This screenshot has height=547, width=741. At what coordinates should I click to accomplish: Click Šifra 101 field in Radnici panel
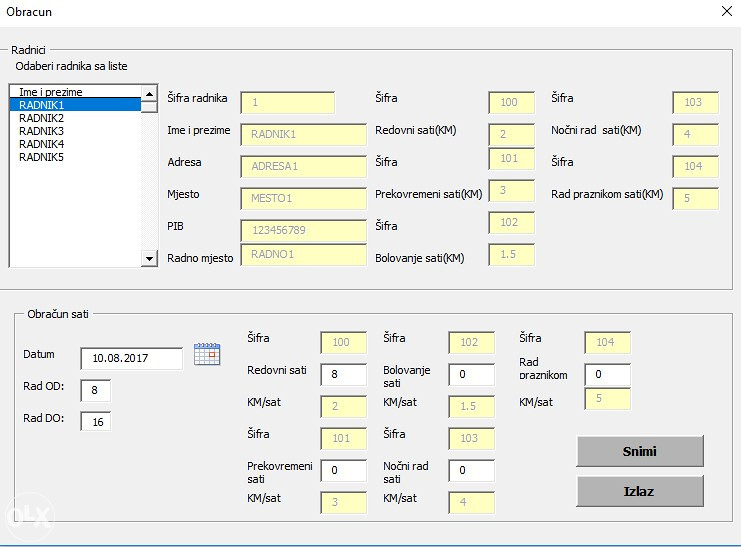(x=511, y=159)
